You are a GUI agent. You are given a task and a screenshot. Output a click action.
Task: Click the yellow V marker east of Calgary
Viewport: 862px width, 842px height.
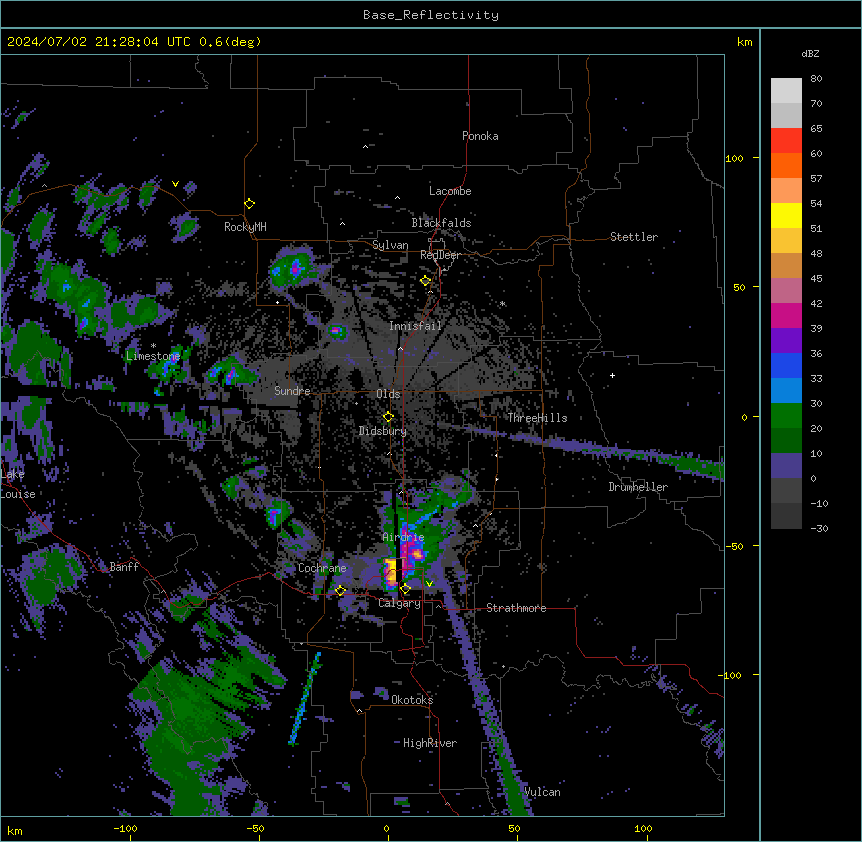click(x=429, y=584)
